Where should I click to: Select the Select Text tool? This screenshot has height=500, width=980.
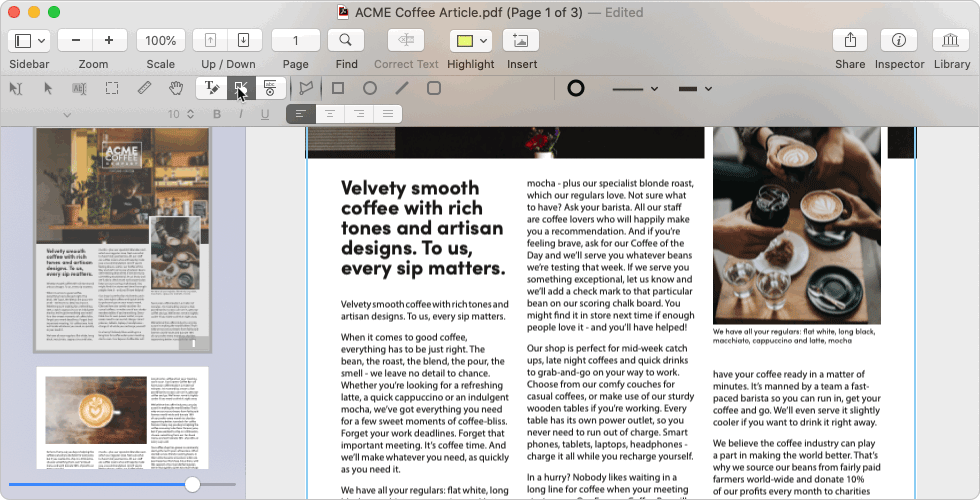[x=16, y=89]
